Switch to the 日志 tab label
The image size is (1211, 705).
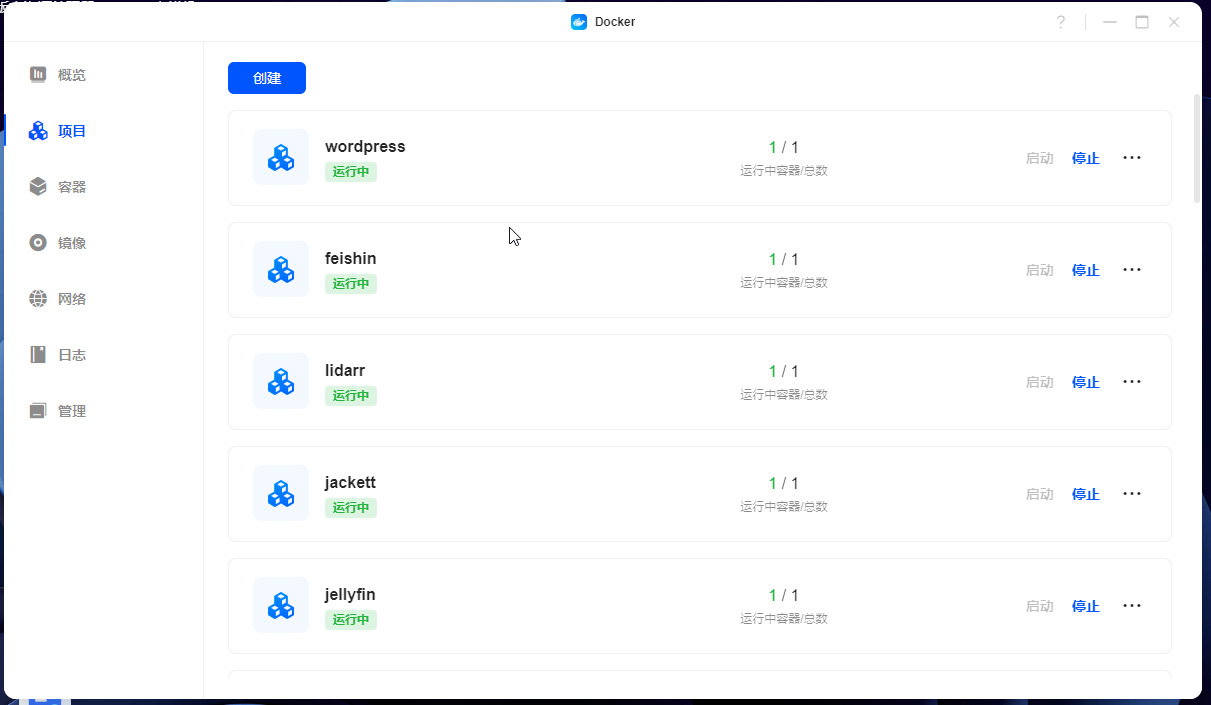tap(72, 355)
